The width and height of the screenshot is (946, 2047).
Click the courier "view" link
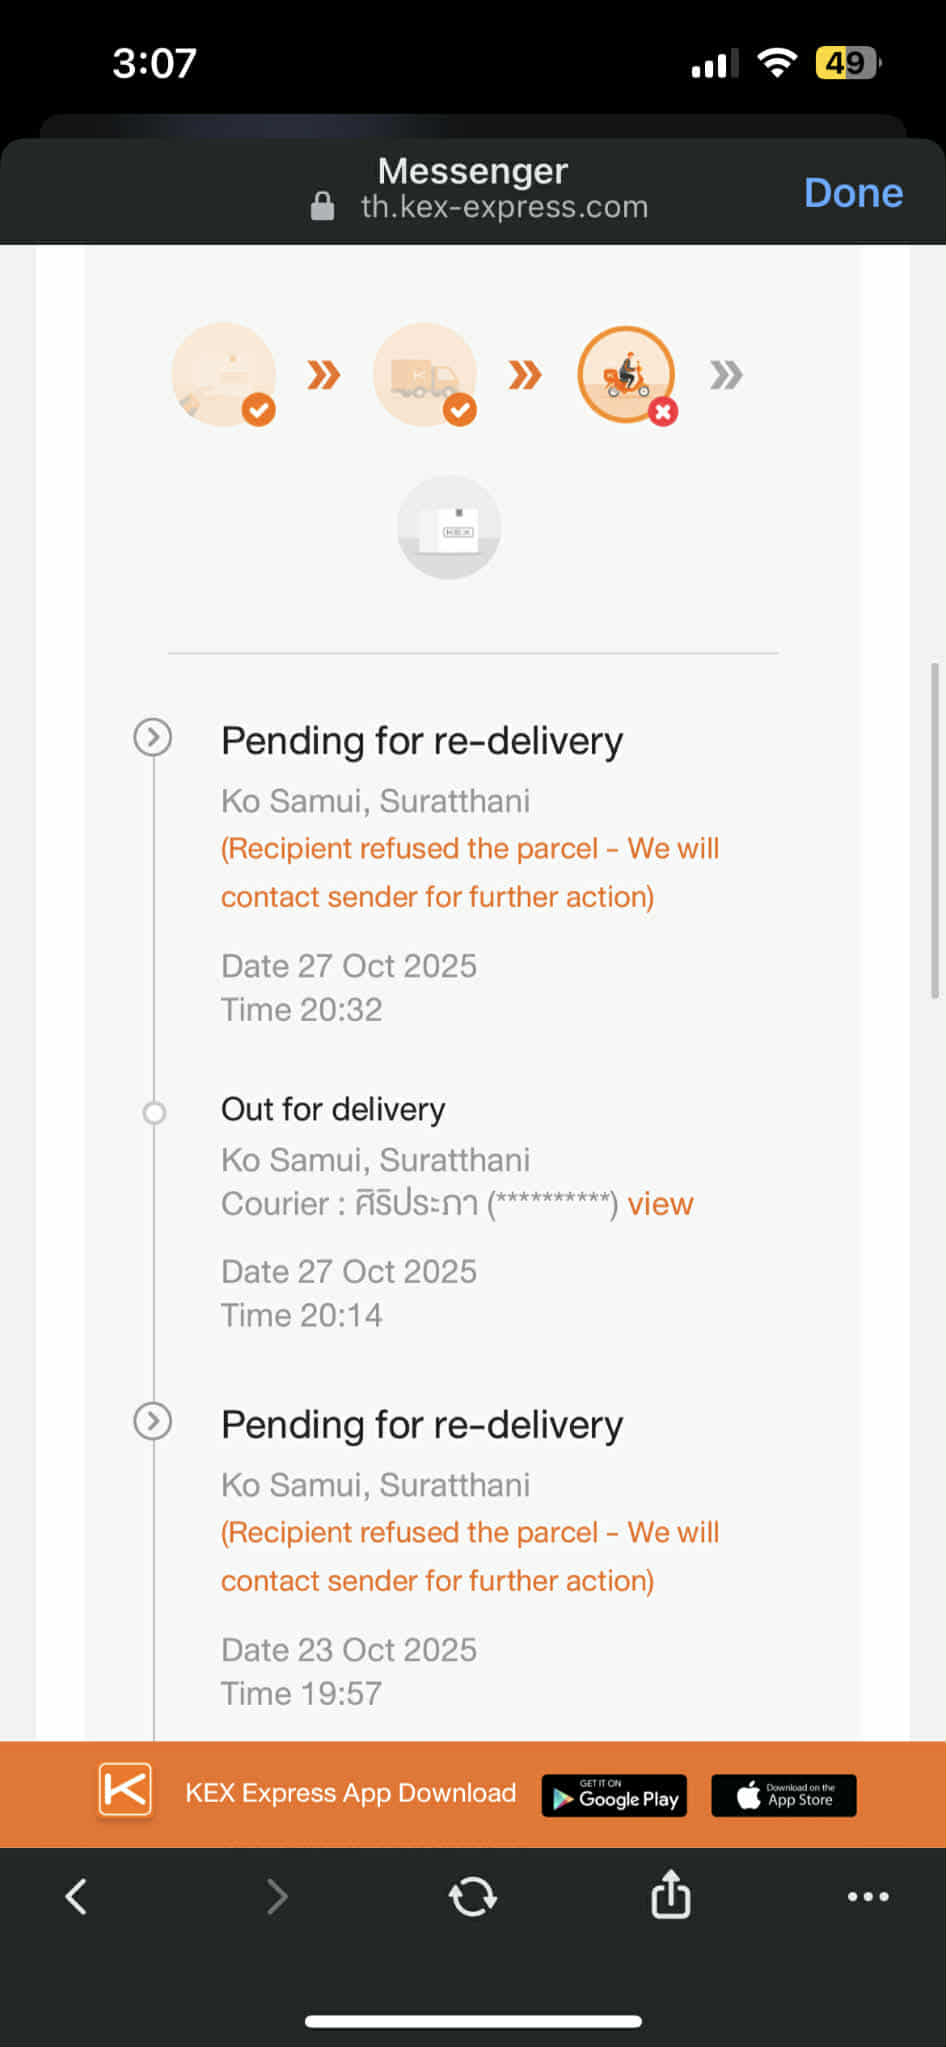(x=660, y=1203)
